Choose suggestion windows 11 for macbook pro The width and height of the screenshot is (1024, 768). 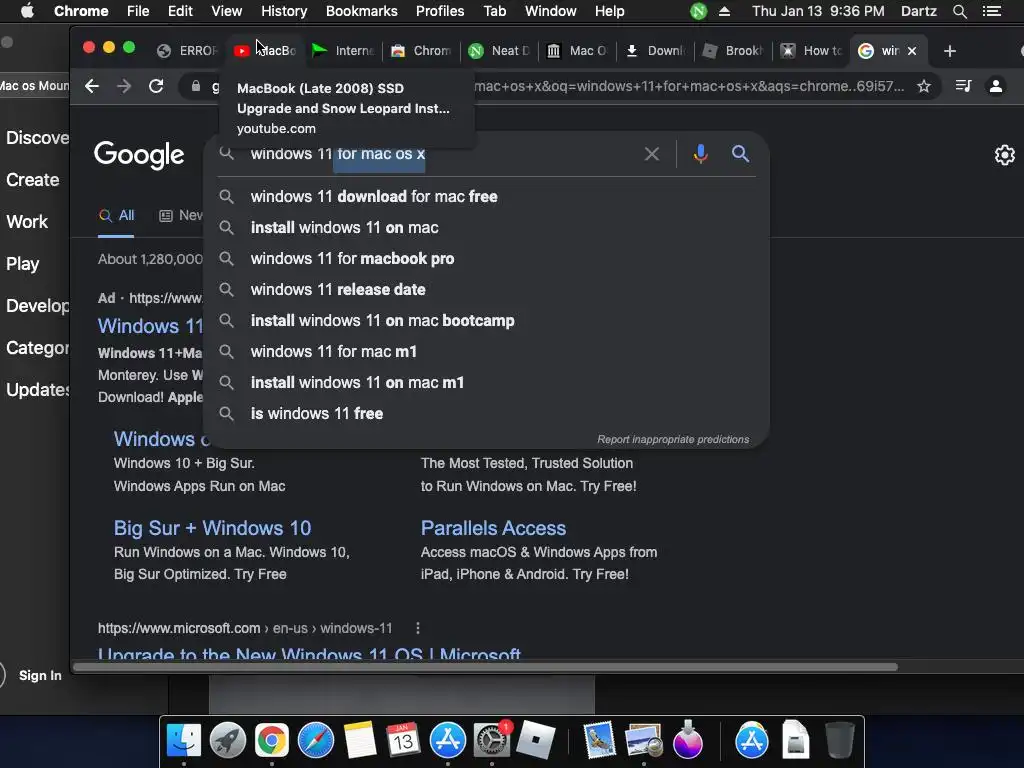pos(487,259)
